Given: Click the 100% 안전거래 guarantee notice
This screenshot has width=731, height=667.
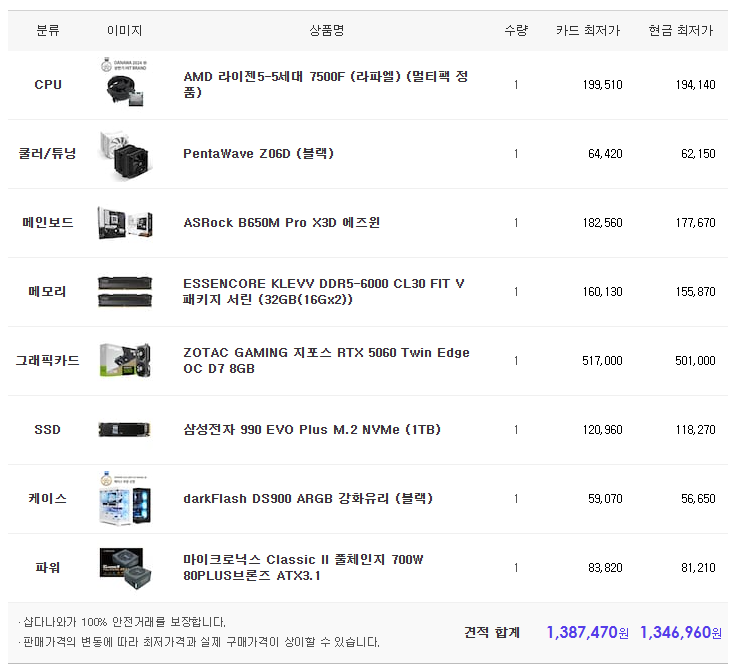Looking at the screenshot, I should (x=122, y=622).
